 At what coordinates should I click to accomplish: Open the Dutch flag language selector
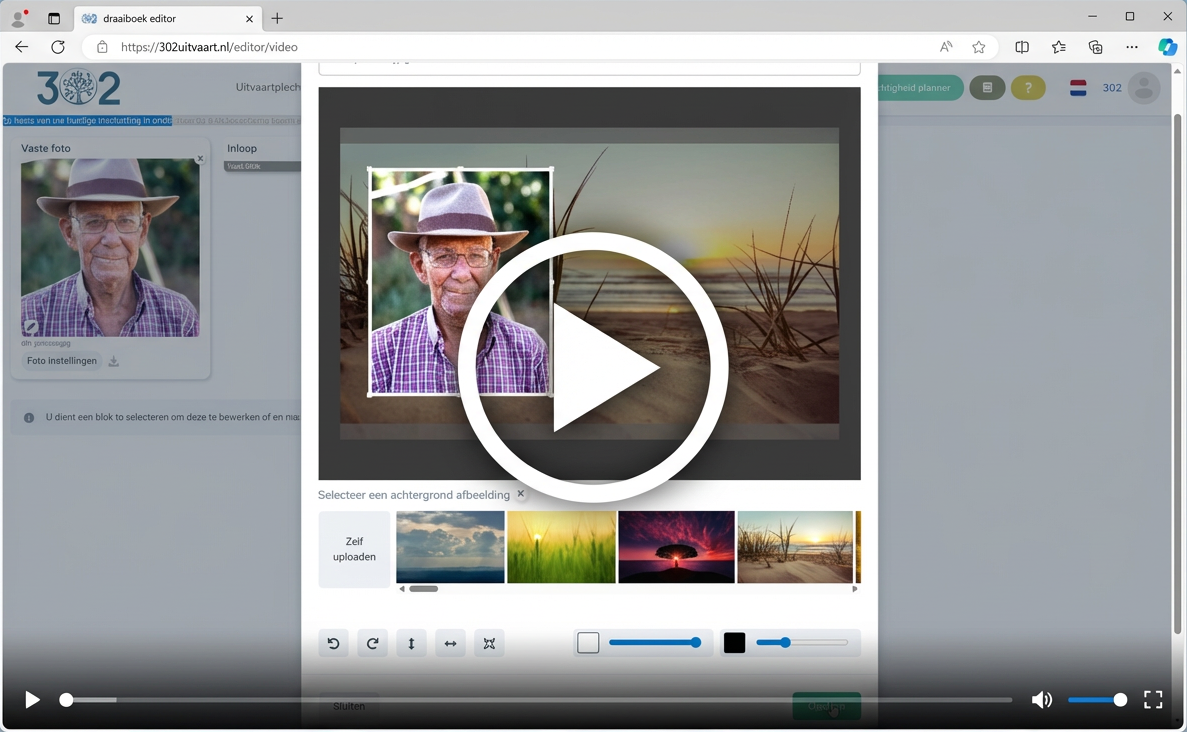coord(1078,88)
